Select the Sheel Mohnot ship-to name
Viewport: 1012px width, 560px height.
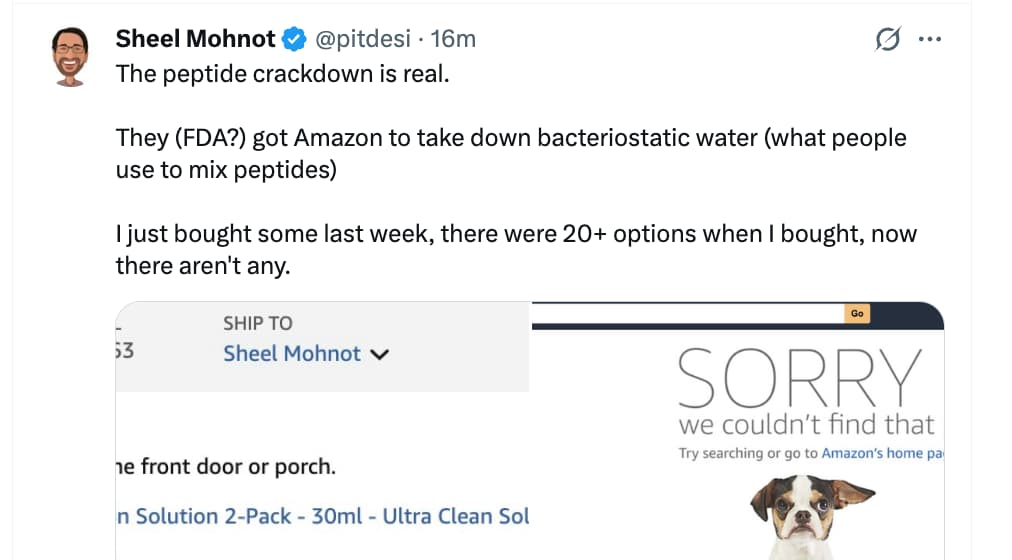point(291,353)
